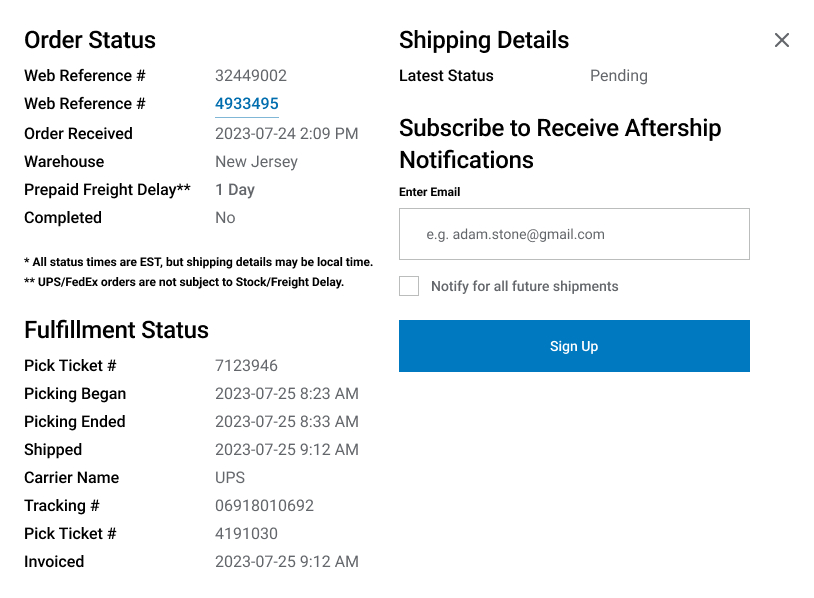The image size is (814, 598).
Task: Click the Subscribe to Receive Aftership Notifications heading
Action: point(560,144)
